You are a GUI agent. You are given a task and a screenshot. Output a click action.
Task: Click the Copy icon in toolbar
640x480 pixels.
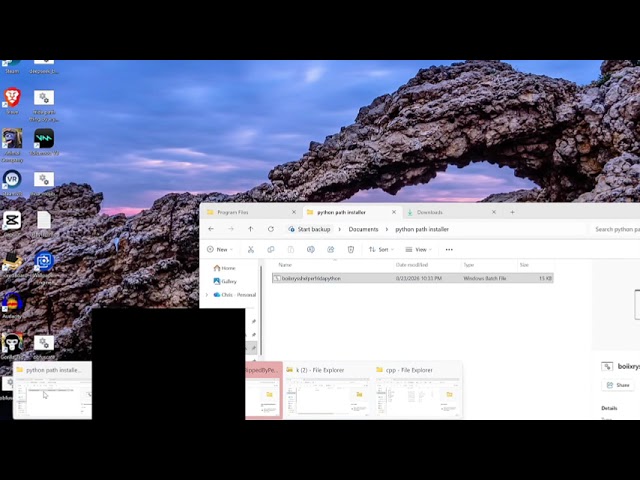click(x=271, y=249)
